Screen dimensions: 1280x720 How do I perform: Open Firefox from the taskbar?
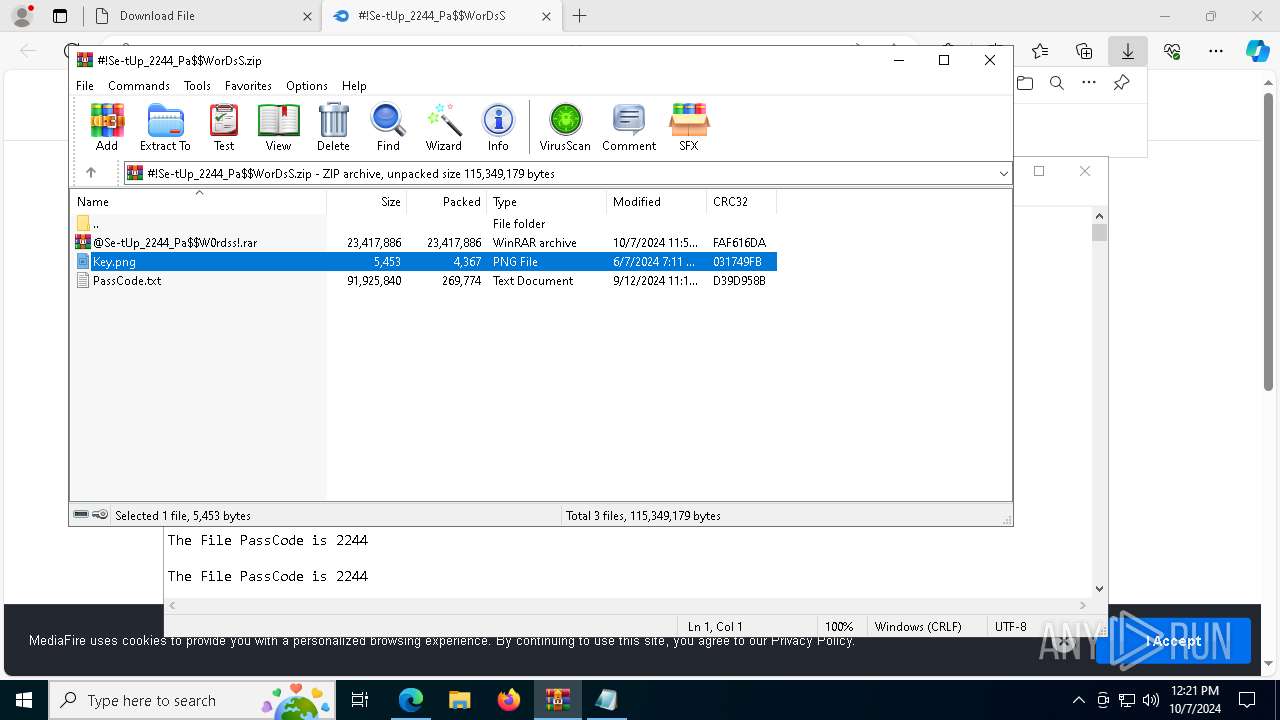pos(509,700)
